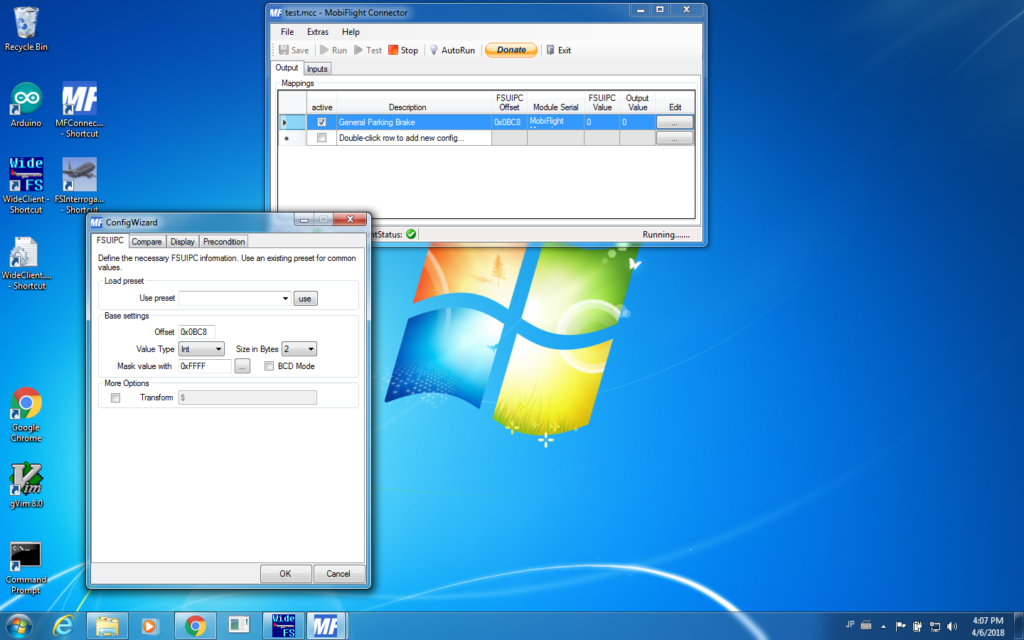Click the Stop icon in MobiFlight toolbar
The height and width of the screenshot is (640, 1024).
(x=393, y=50)
